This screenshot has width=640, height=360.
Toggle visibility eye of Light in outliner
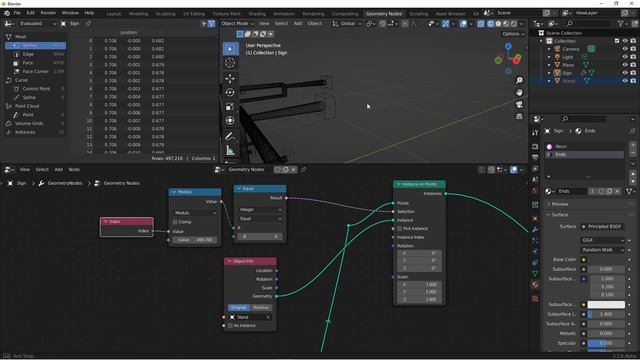pyautogui.click(x=625, y=57)
